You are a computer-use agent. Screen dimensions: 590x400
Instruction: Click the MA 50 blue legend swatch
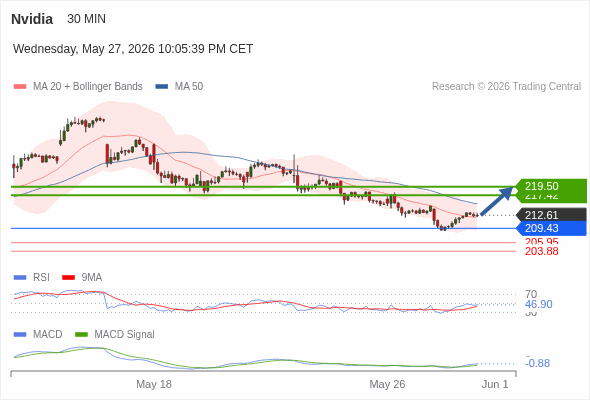(162, 87)
